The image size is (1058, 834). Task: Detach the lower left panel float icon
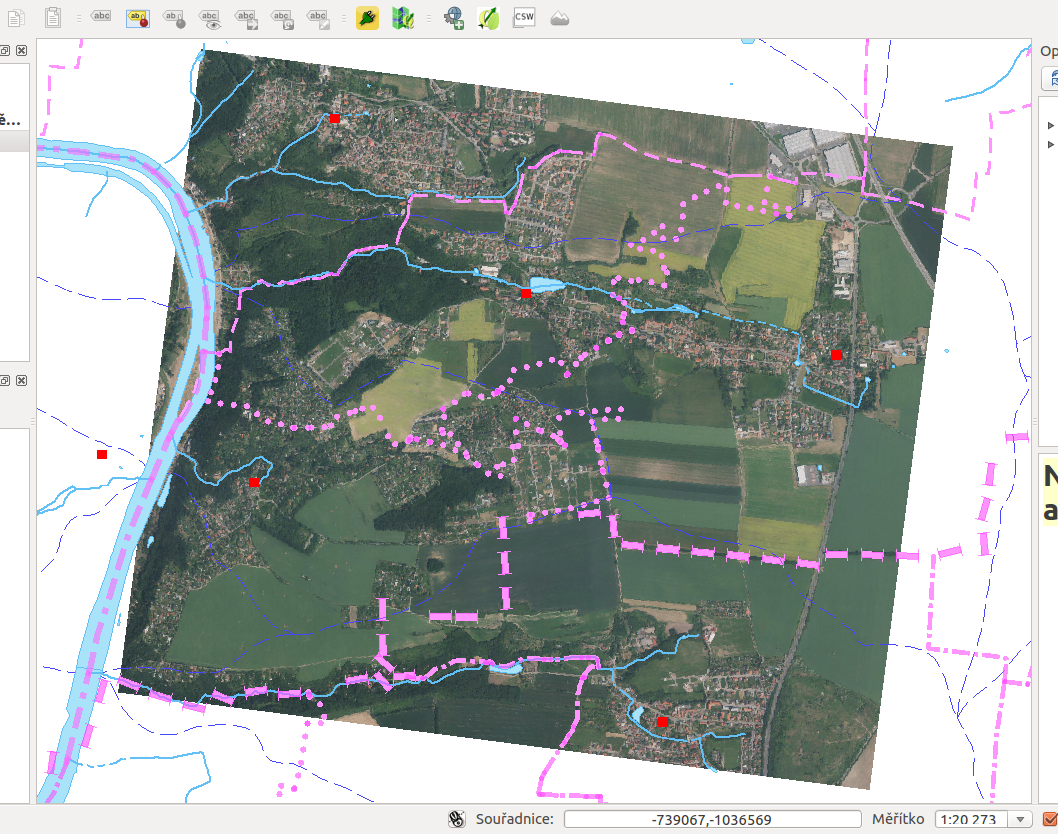5,381
